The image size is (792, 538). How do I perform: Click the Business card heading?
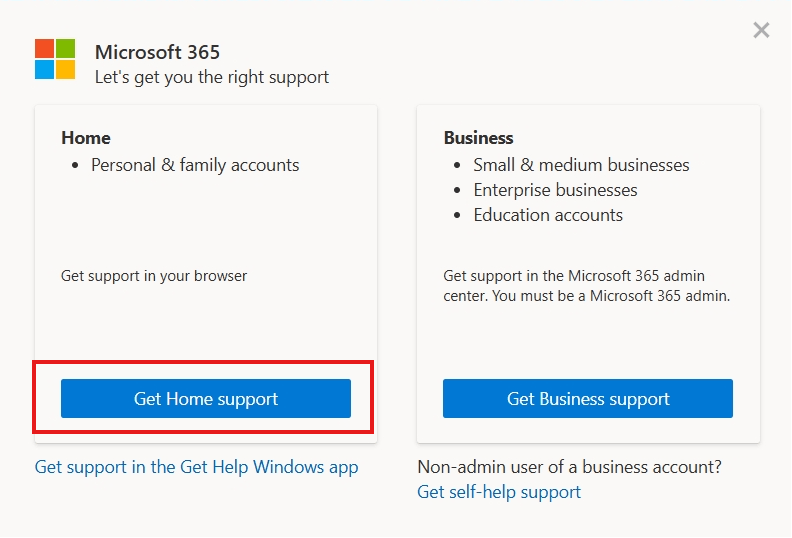coord(478,138)
